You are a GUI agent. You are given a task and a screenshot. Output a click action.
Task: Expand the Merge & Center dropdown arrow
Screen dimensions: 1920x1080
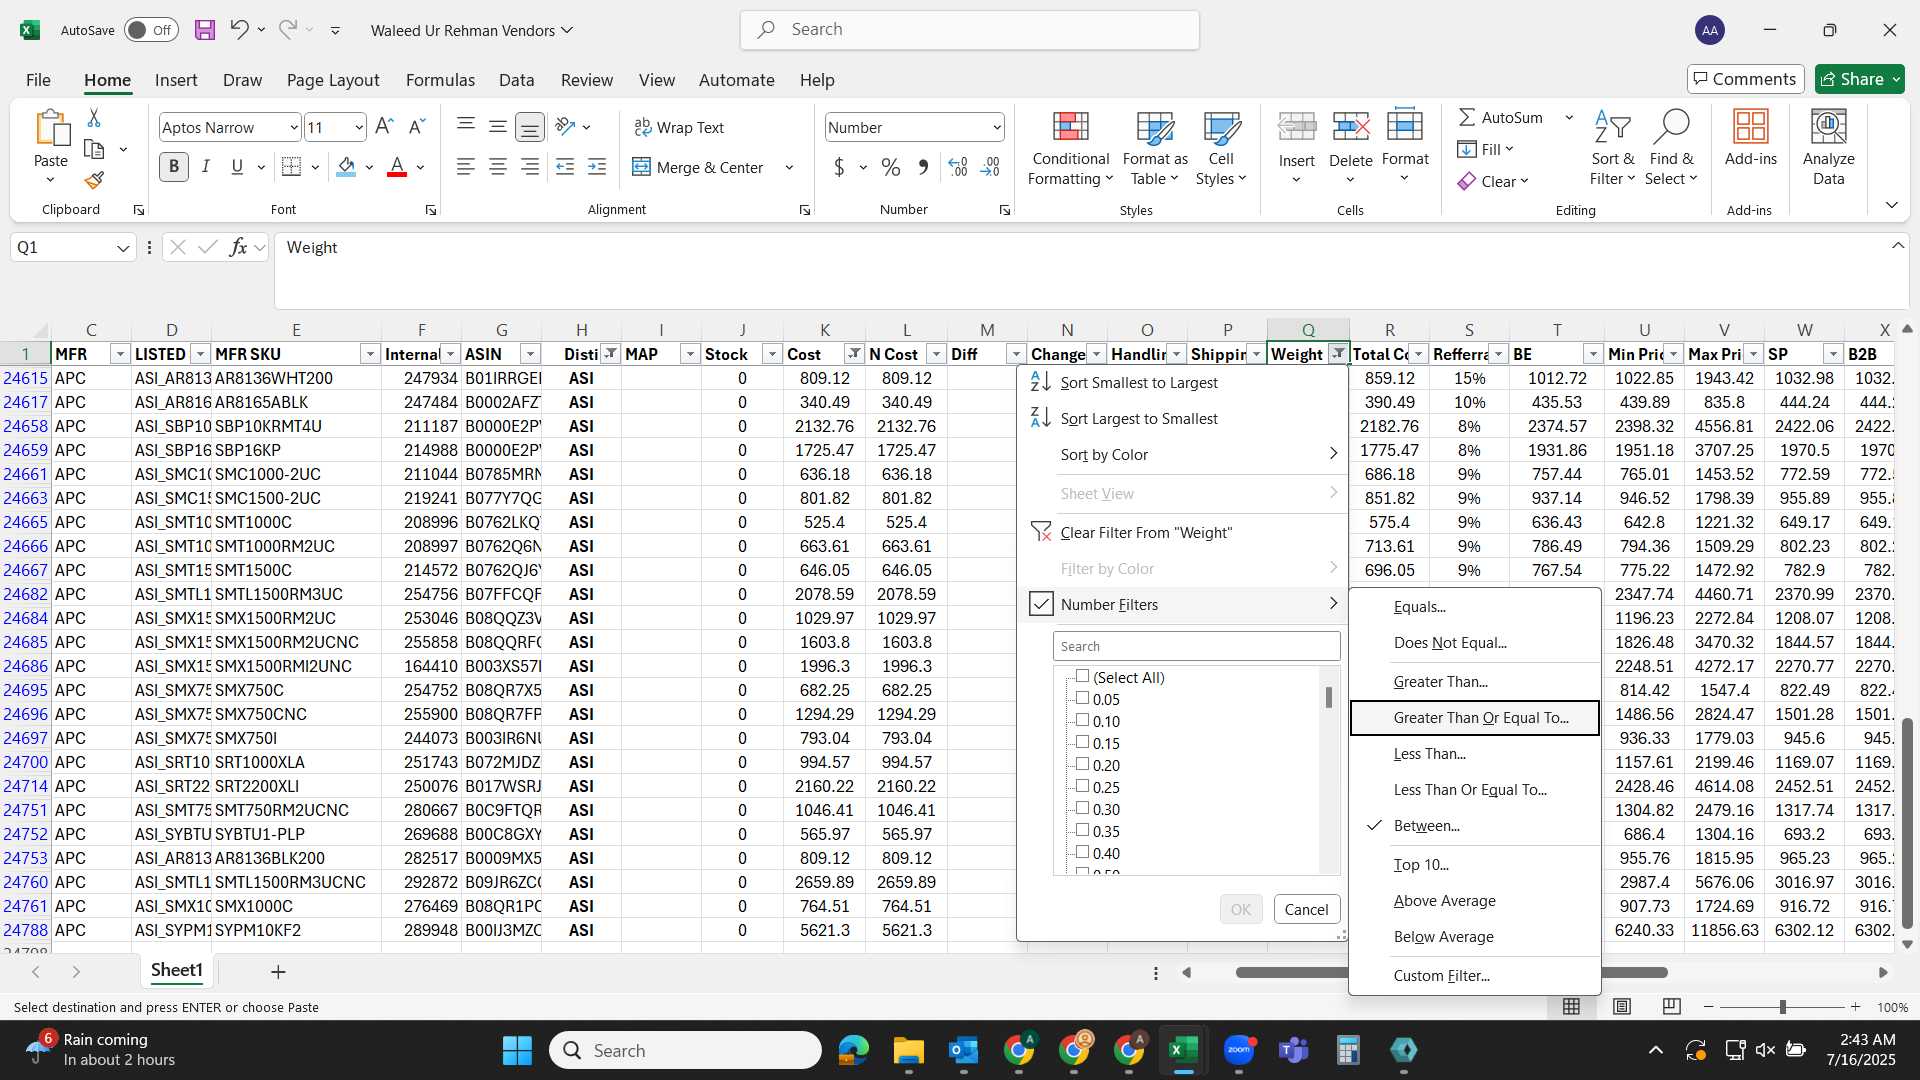789,167
